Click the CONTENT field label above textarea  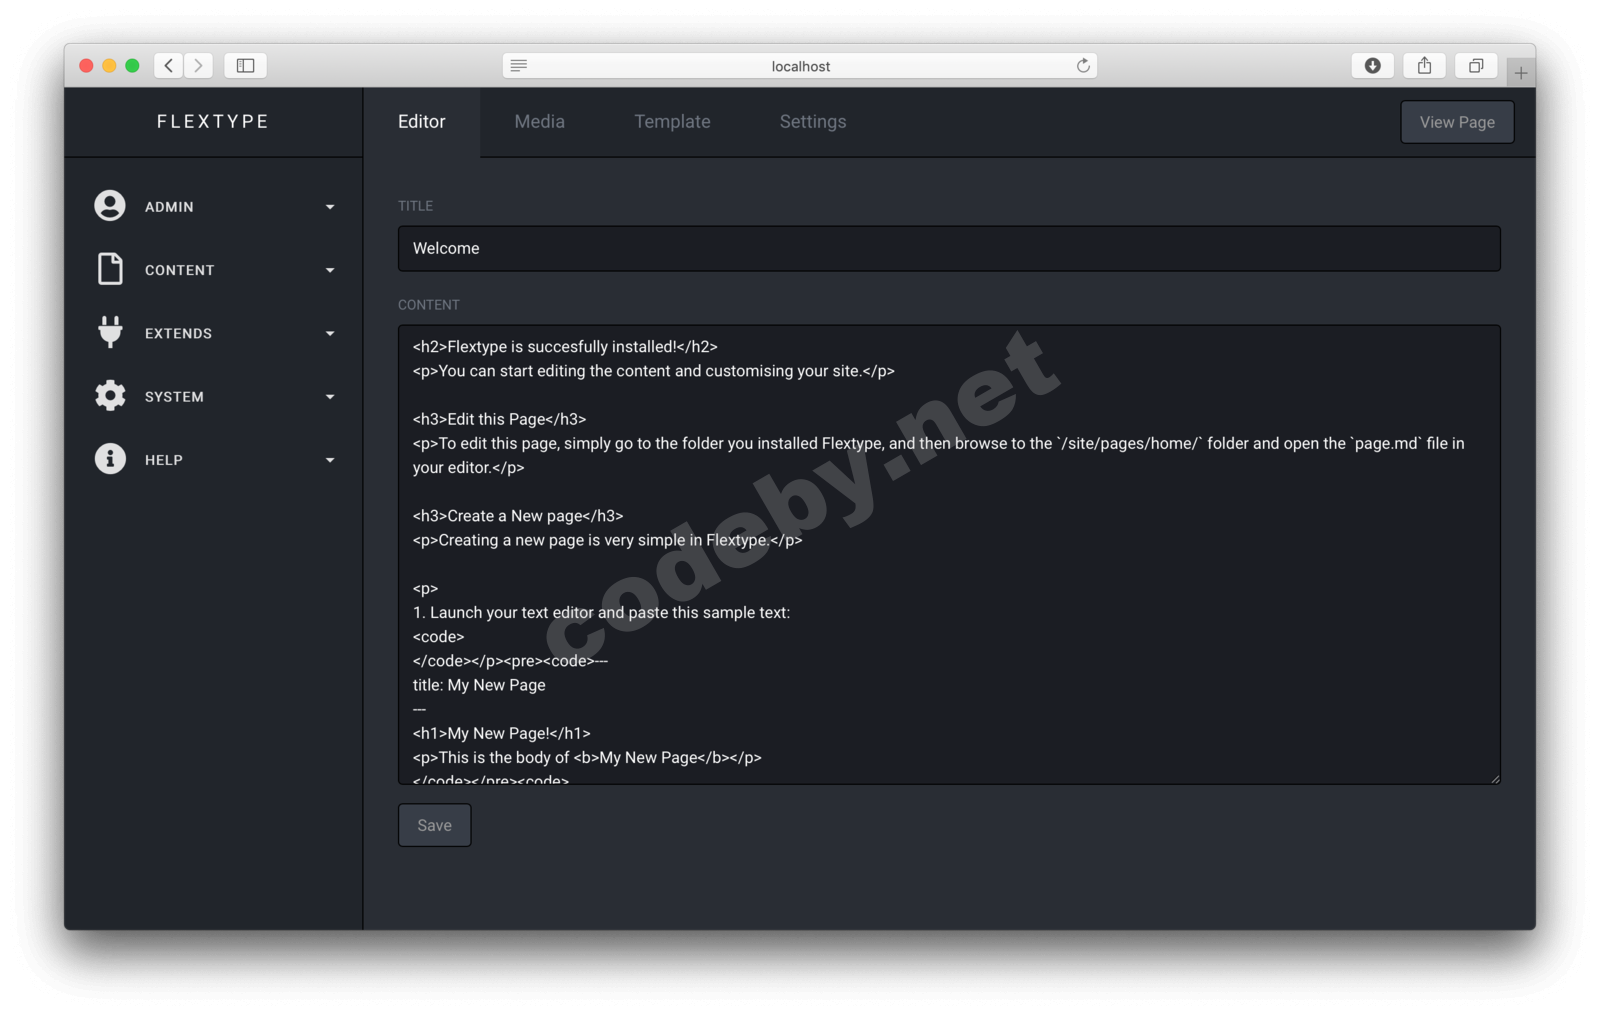429,305
